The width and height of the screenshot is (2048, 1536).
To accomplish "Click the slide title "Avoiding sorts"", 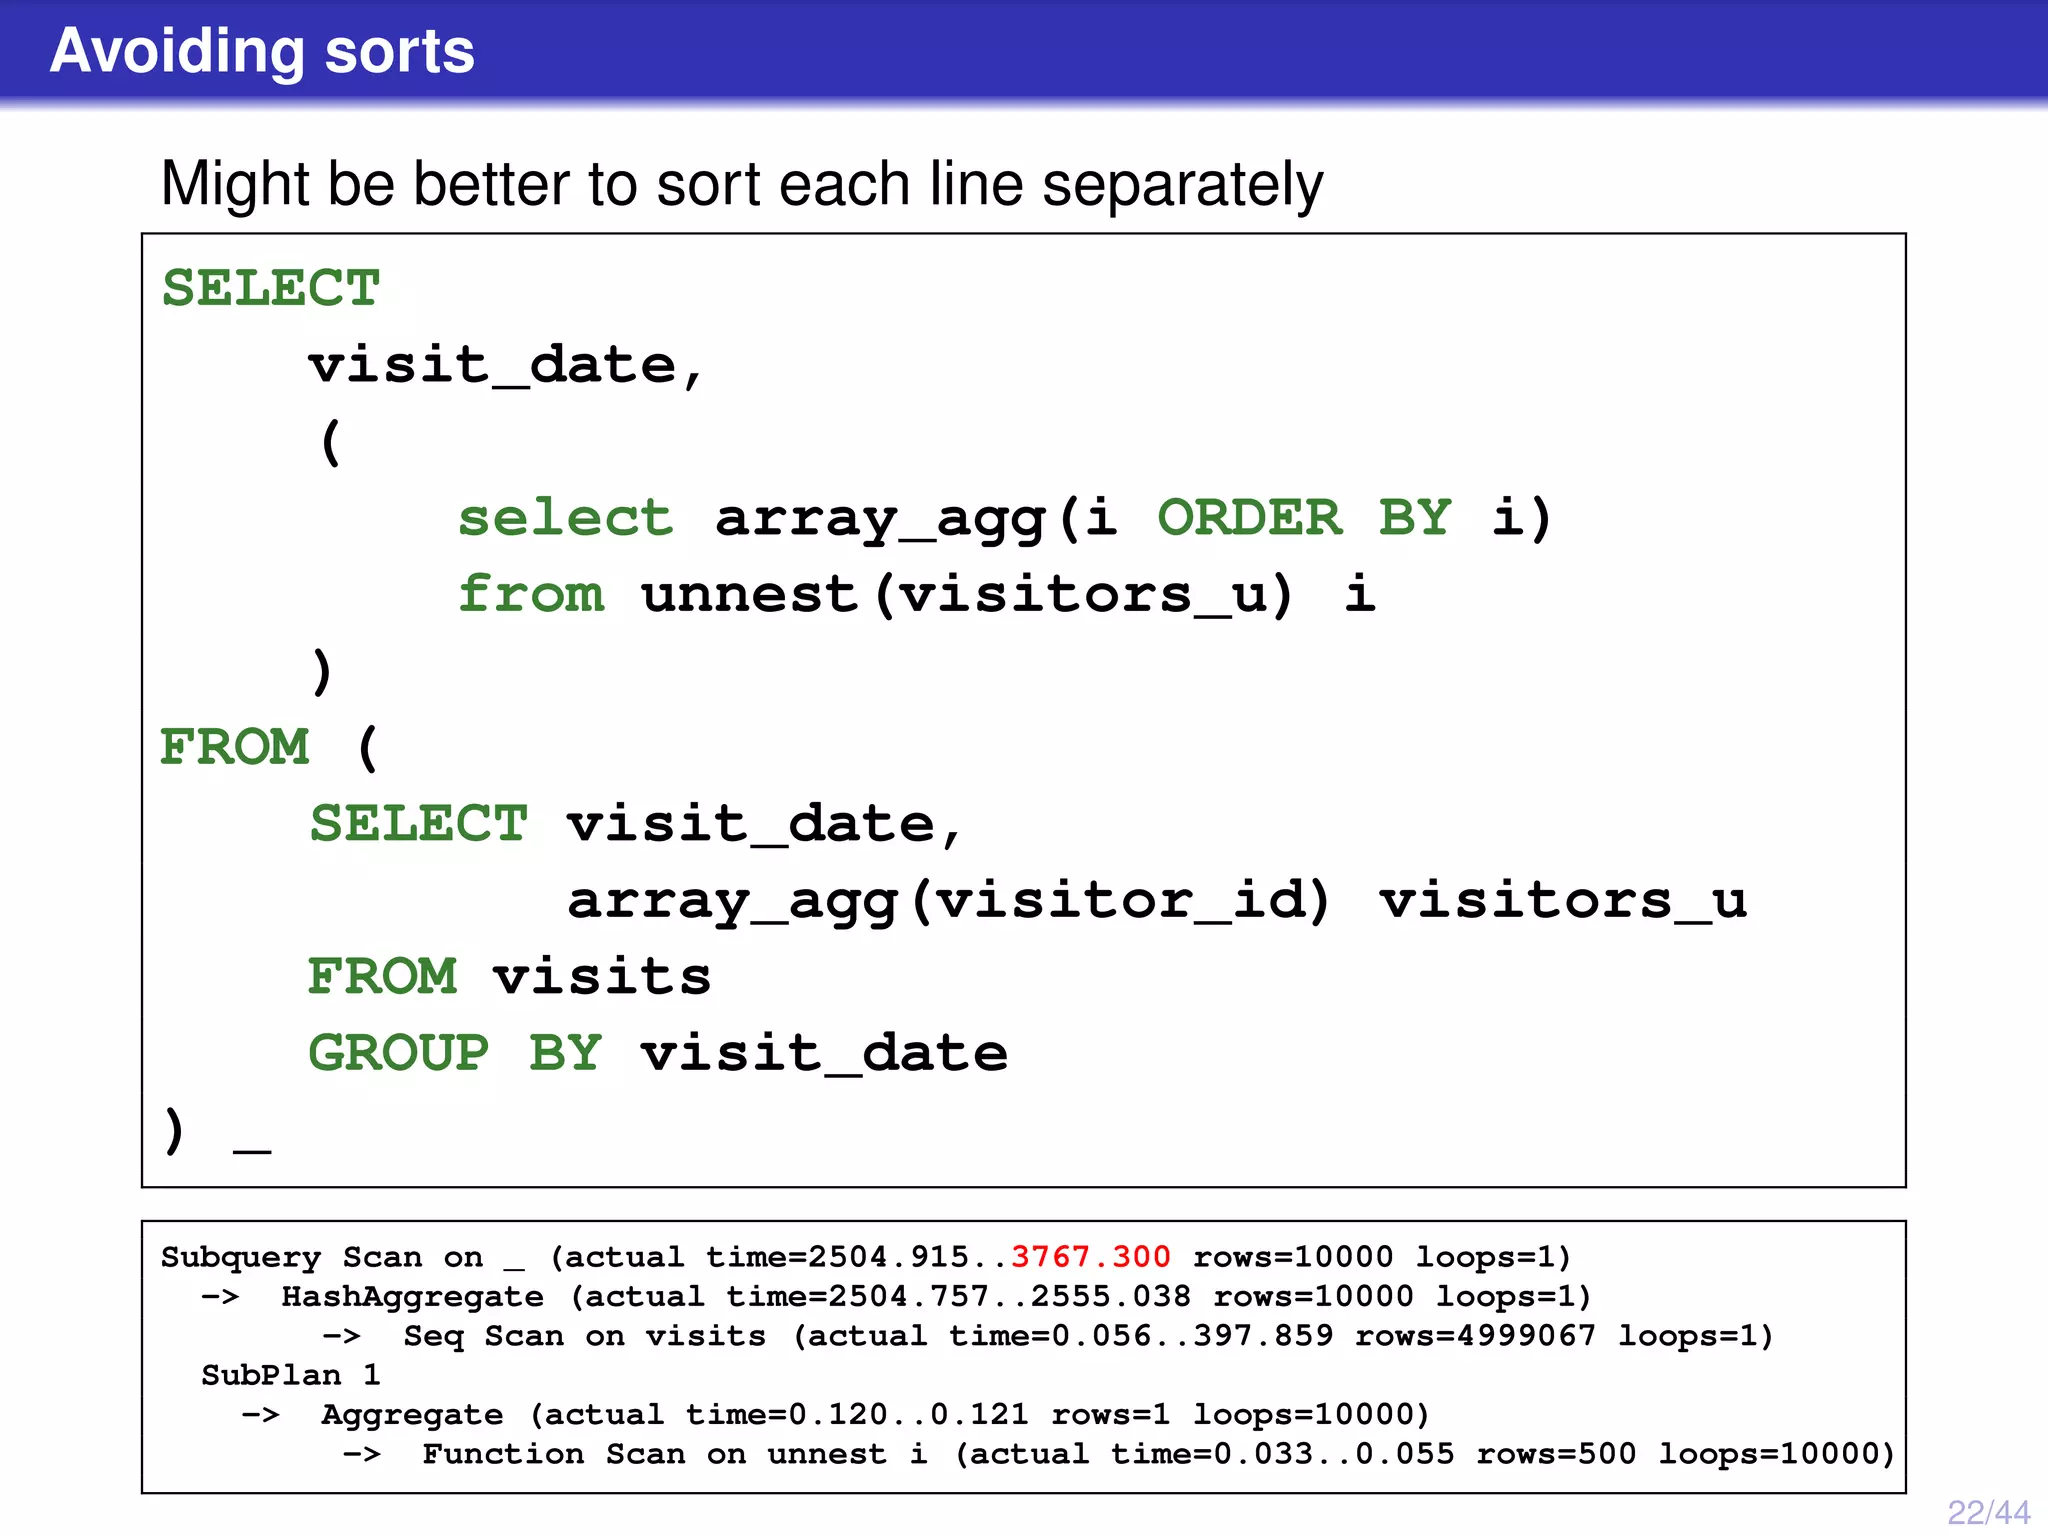I will (x=262, y=51).
